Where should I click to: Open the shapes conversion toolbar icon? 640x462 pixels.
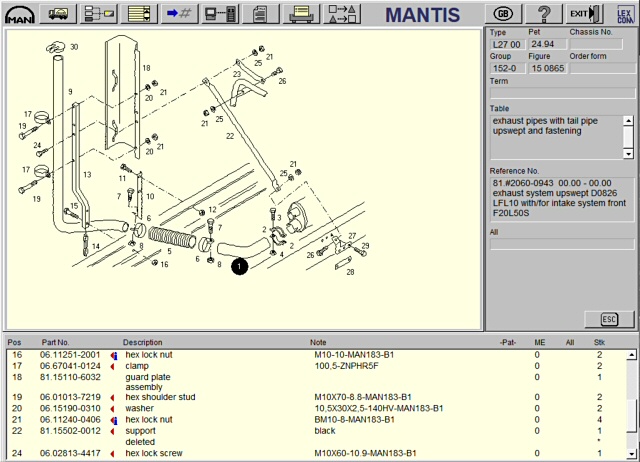[342, 14]
